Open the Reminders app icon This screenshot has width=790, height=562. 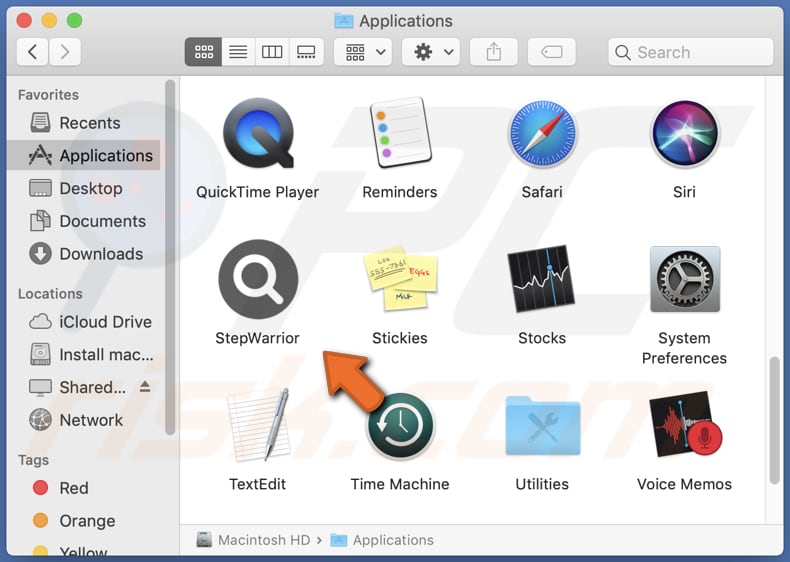coord(400,133)
